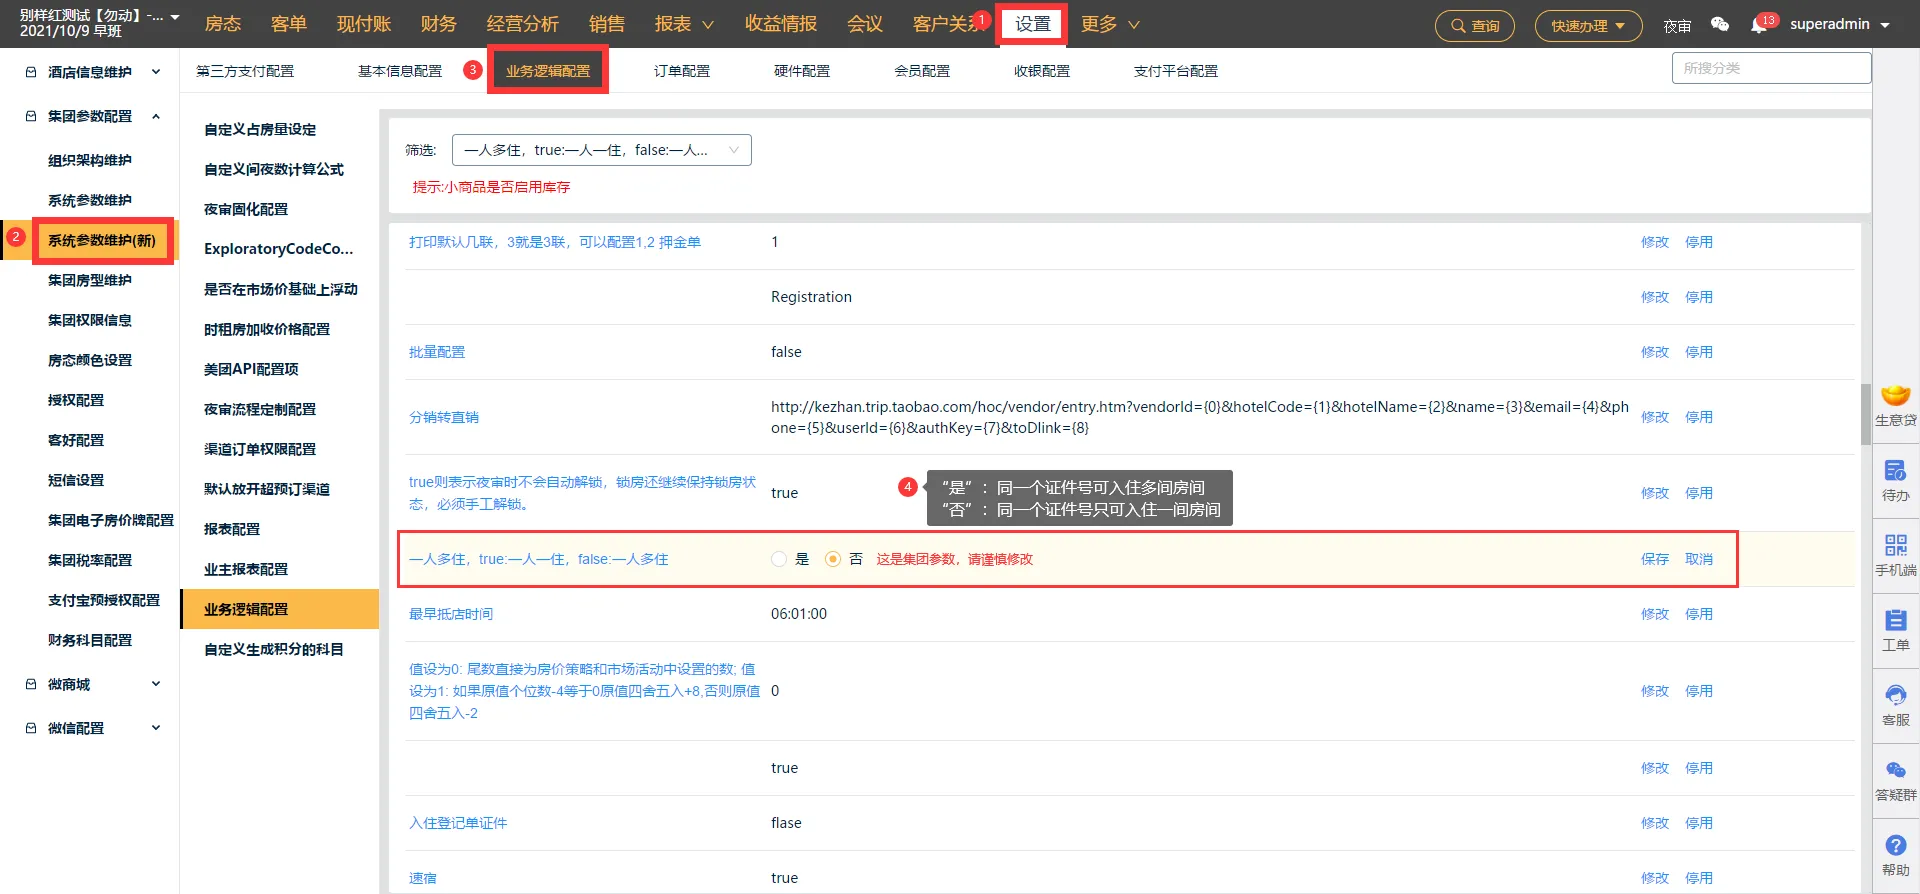
Task: Open the 设置 top menu
Action: [1033, 24]
